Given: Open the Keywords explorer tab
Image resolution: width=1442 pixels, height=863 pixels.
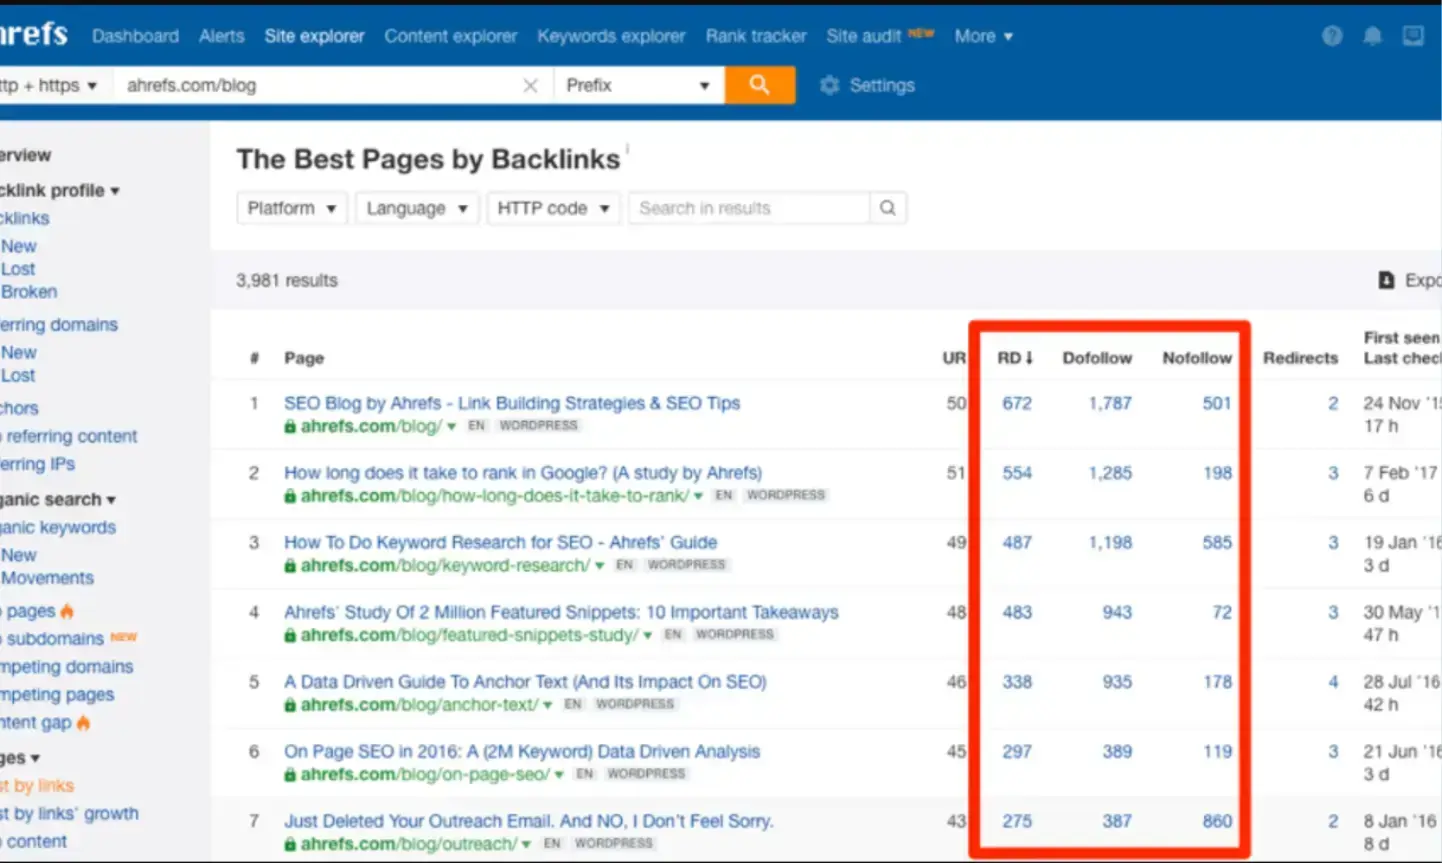Looking at the screenshot, I should pos(611,36).
